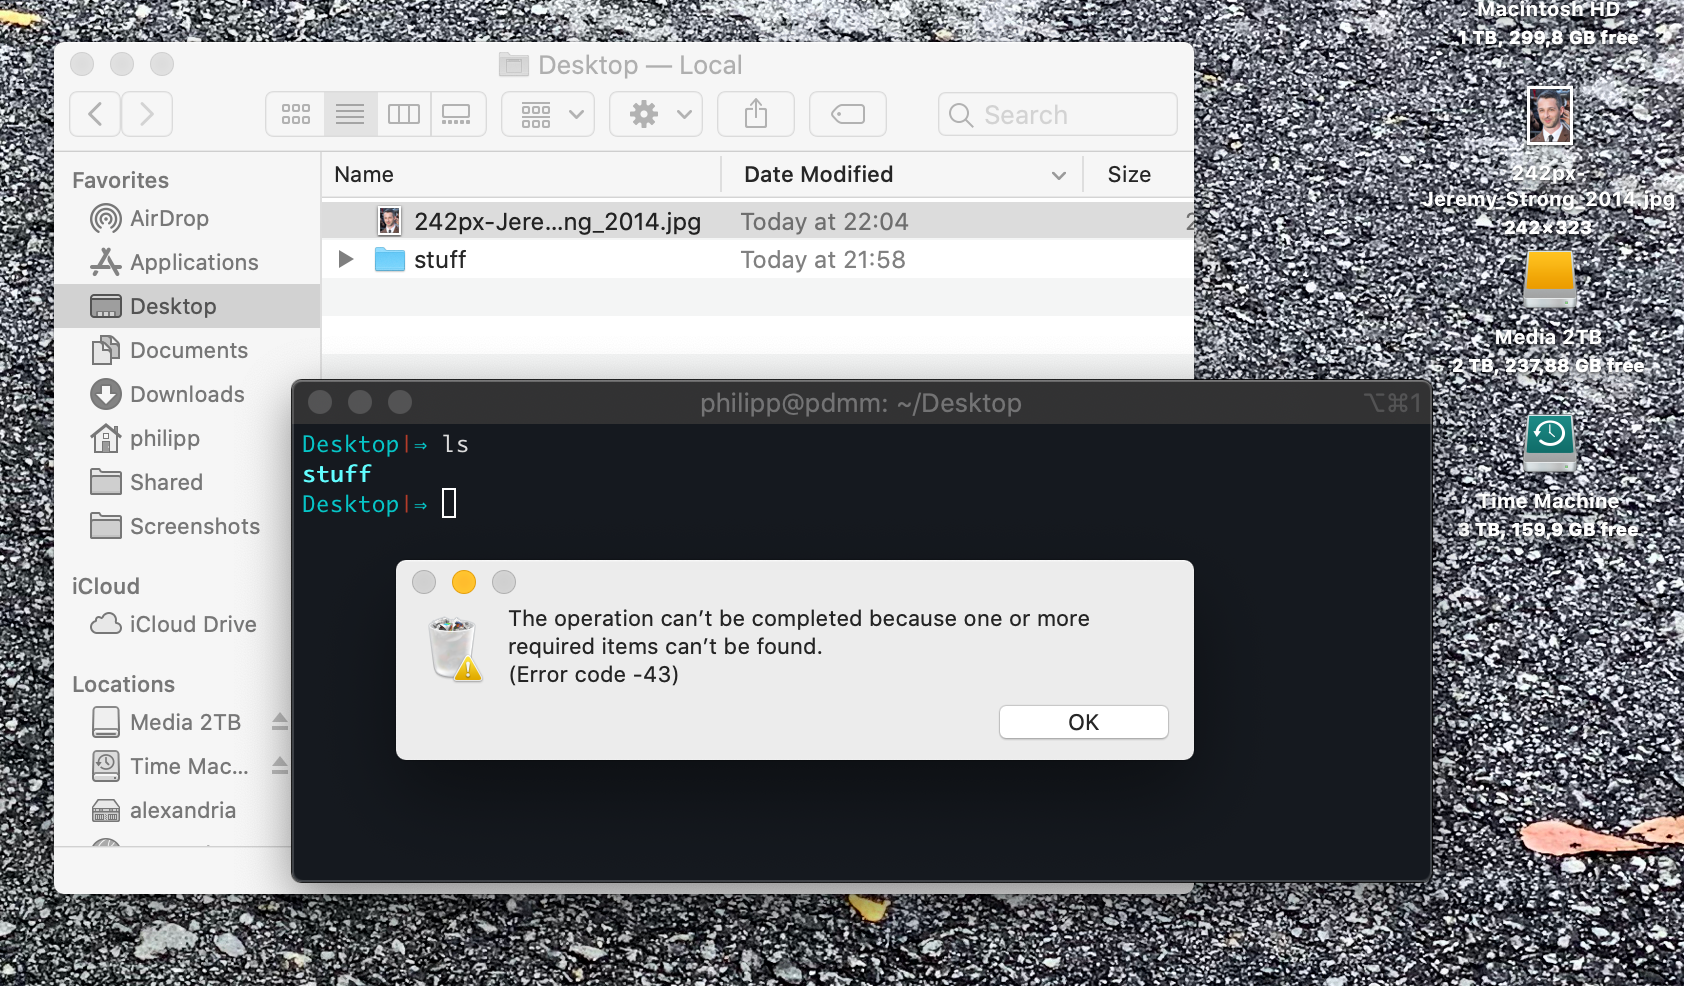Viewport: 1684px width, 986px height.
Task: Open the group-by arrangement dropdown
Action: click(x=548, y=114)
